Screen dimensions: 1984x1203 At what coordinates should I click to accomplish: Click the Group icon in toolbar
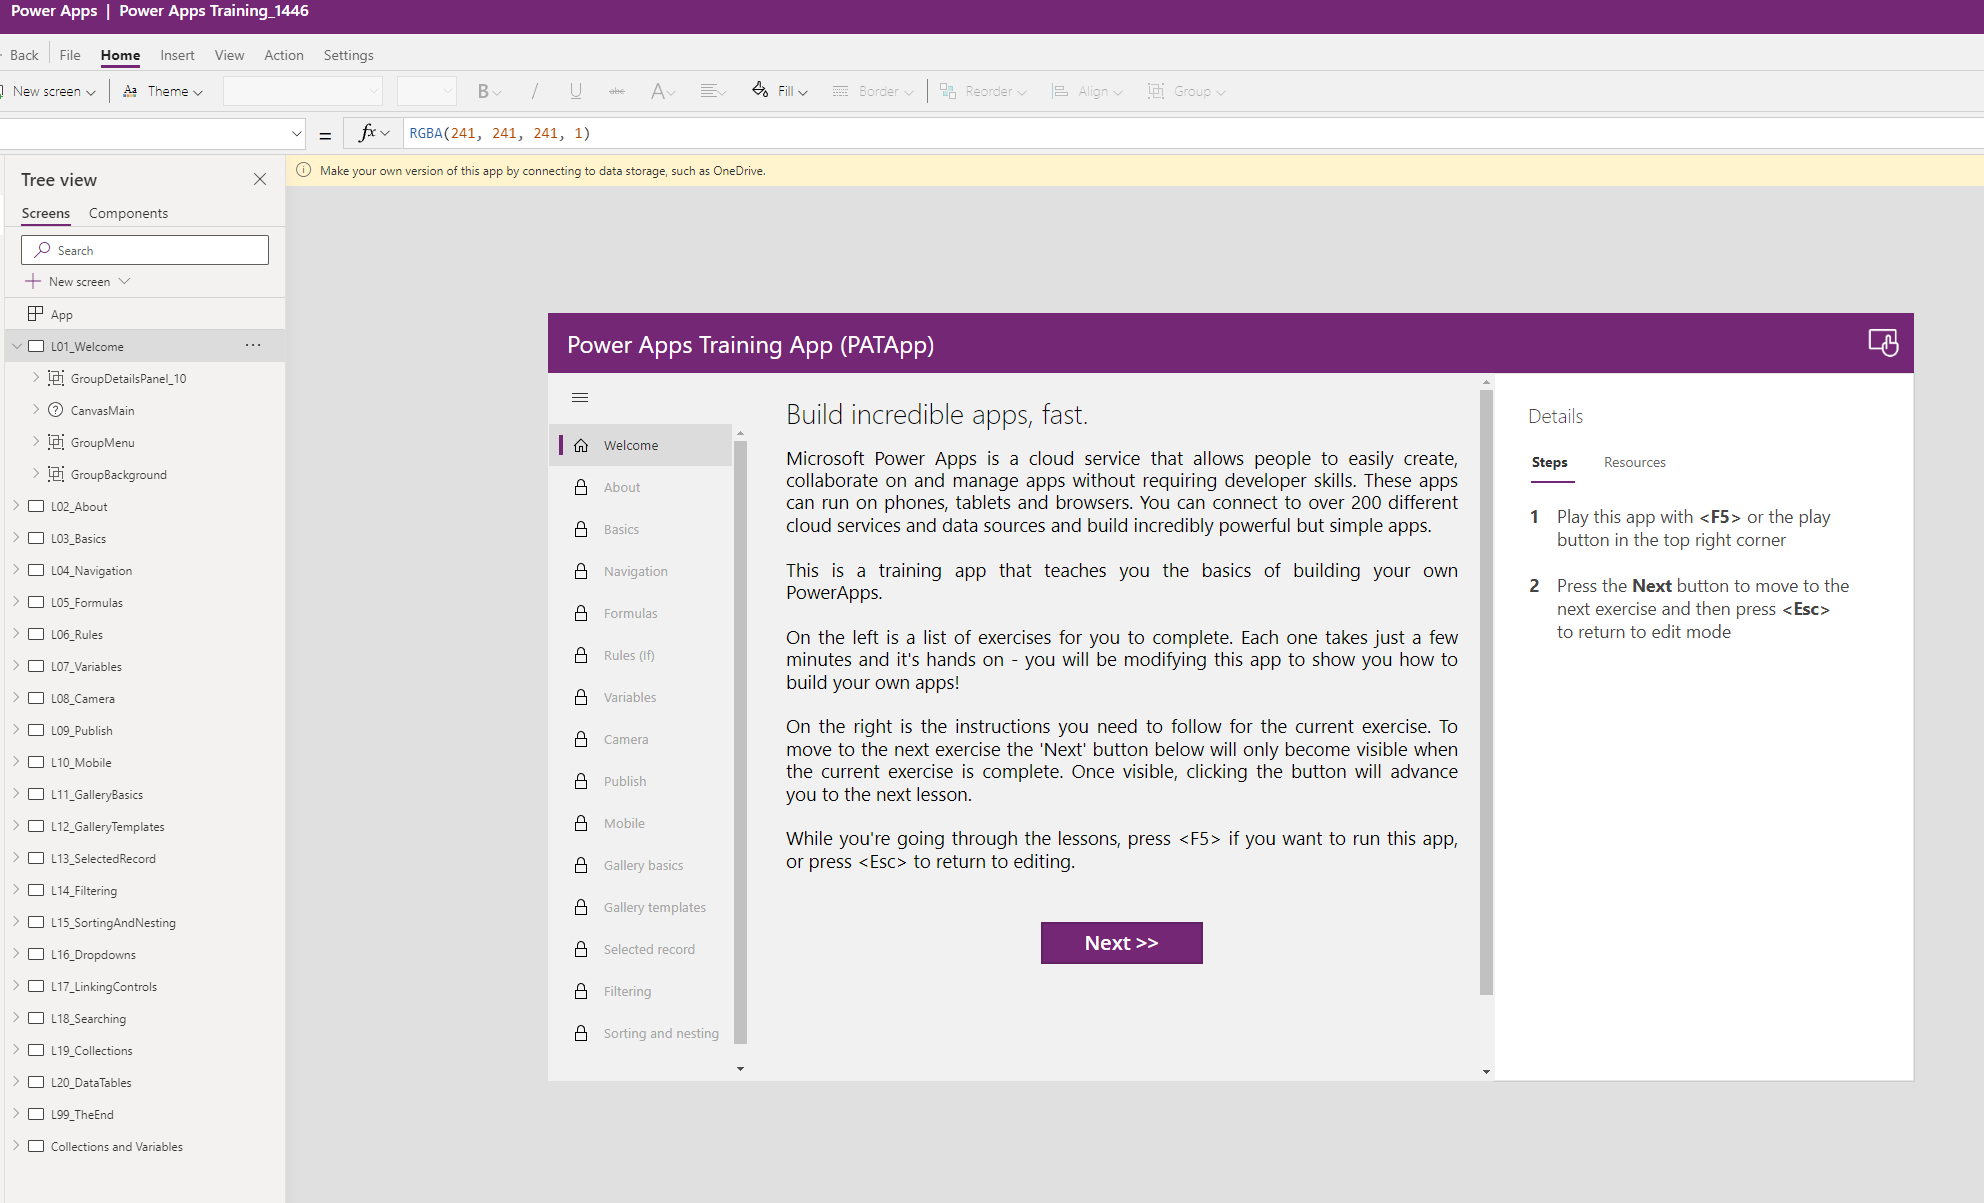click(1156, 91)
